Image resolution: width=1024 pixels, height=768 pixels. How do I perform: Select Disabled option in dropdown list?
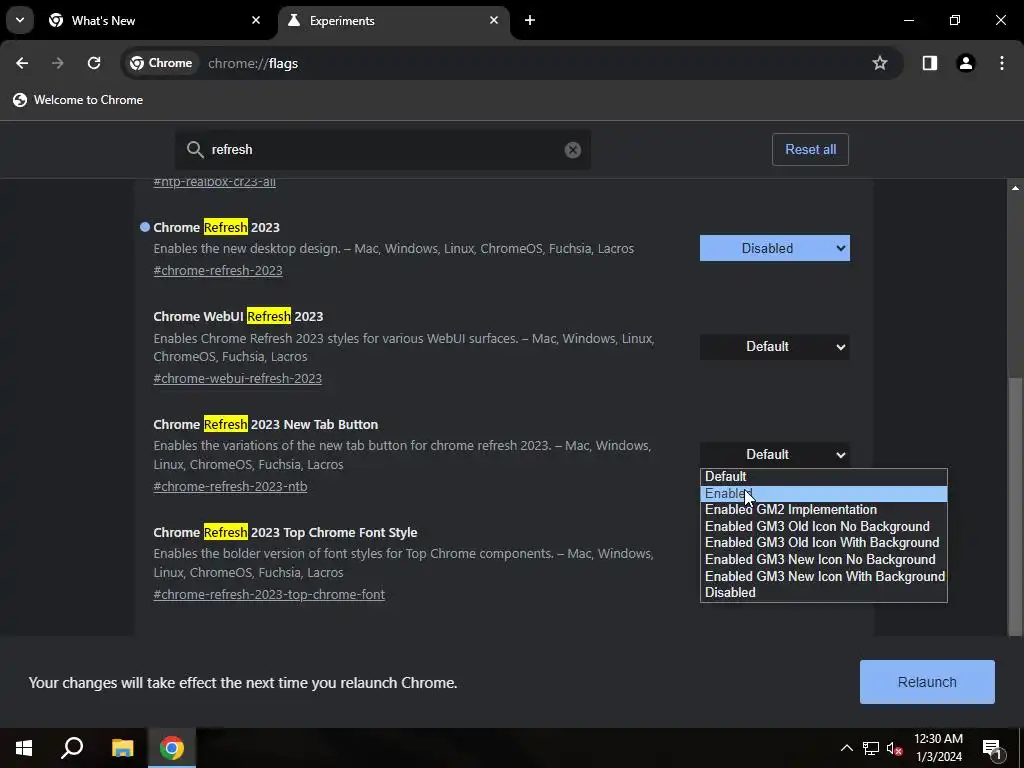coord(823,593)
